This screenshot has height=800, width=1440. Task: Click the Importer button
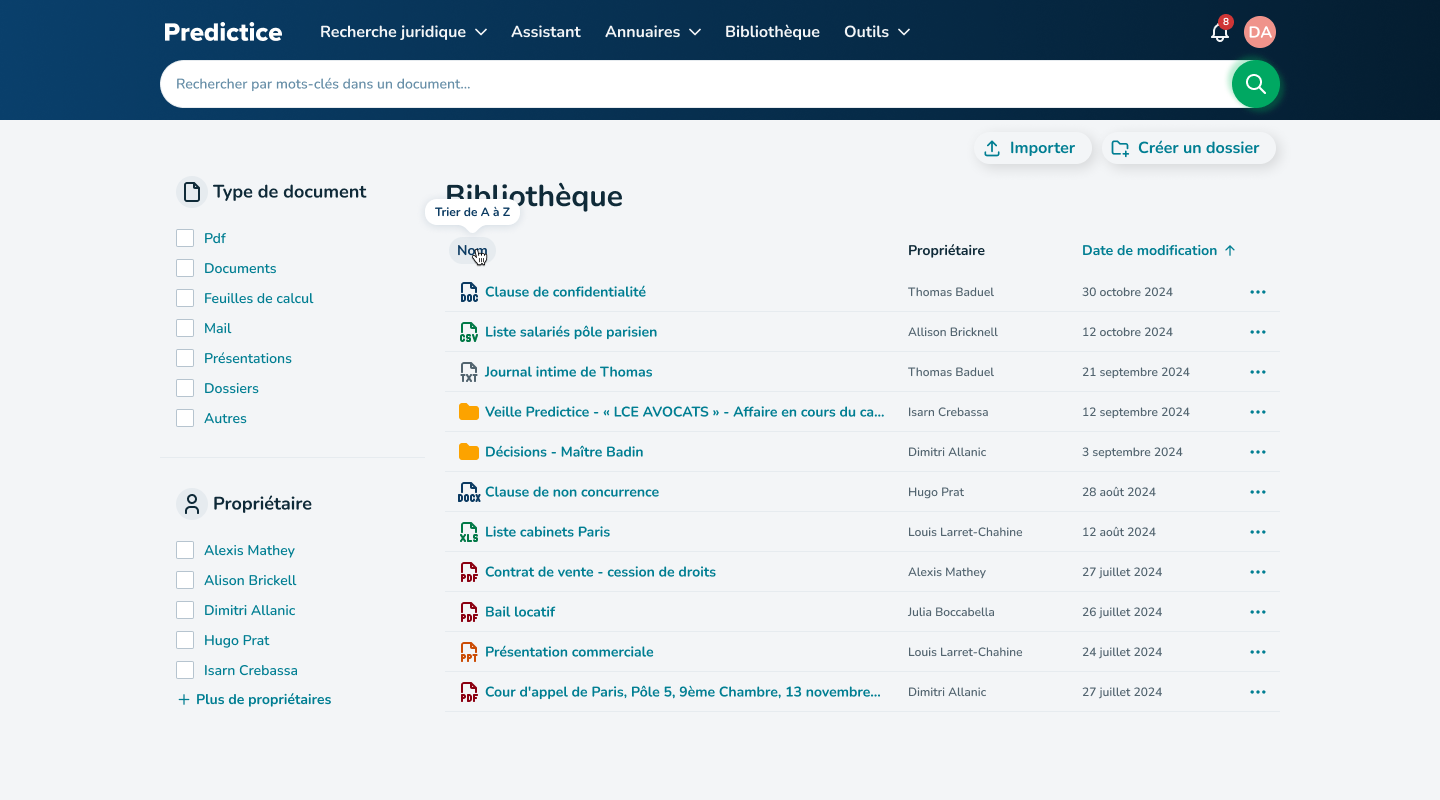tap(1033, 148)
